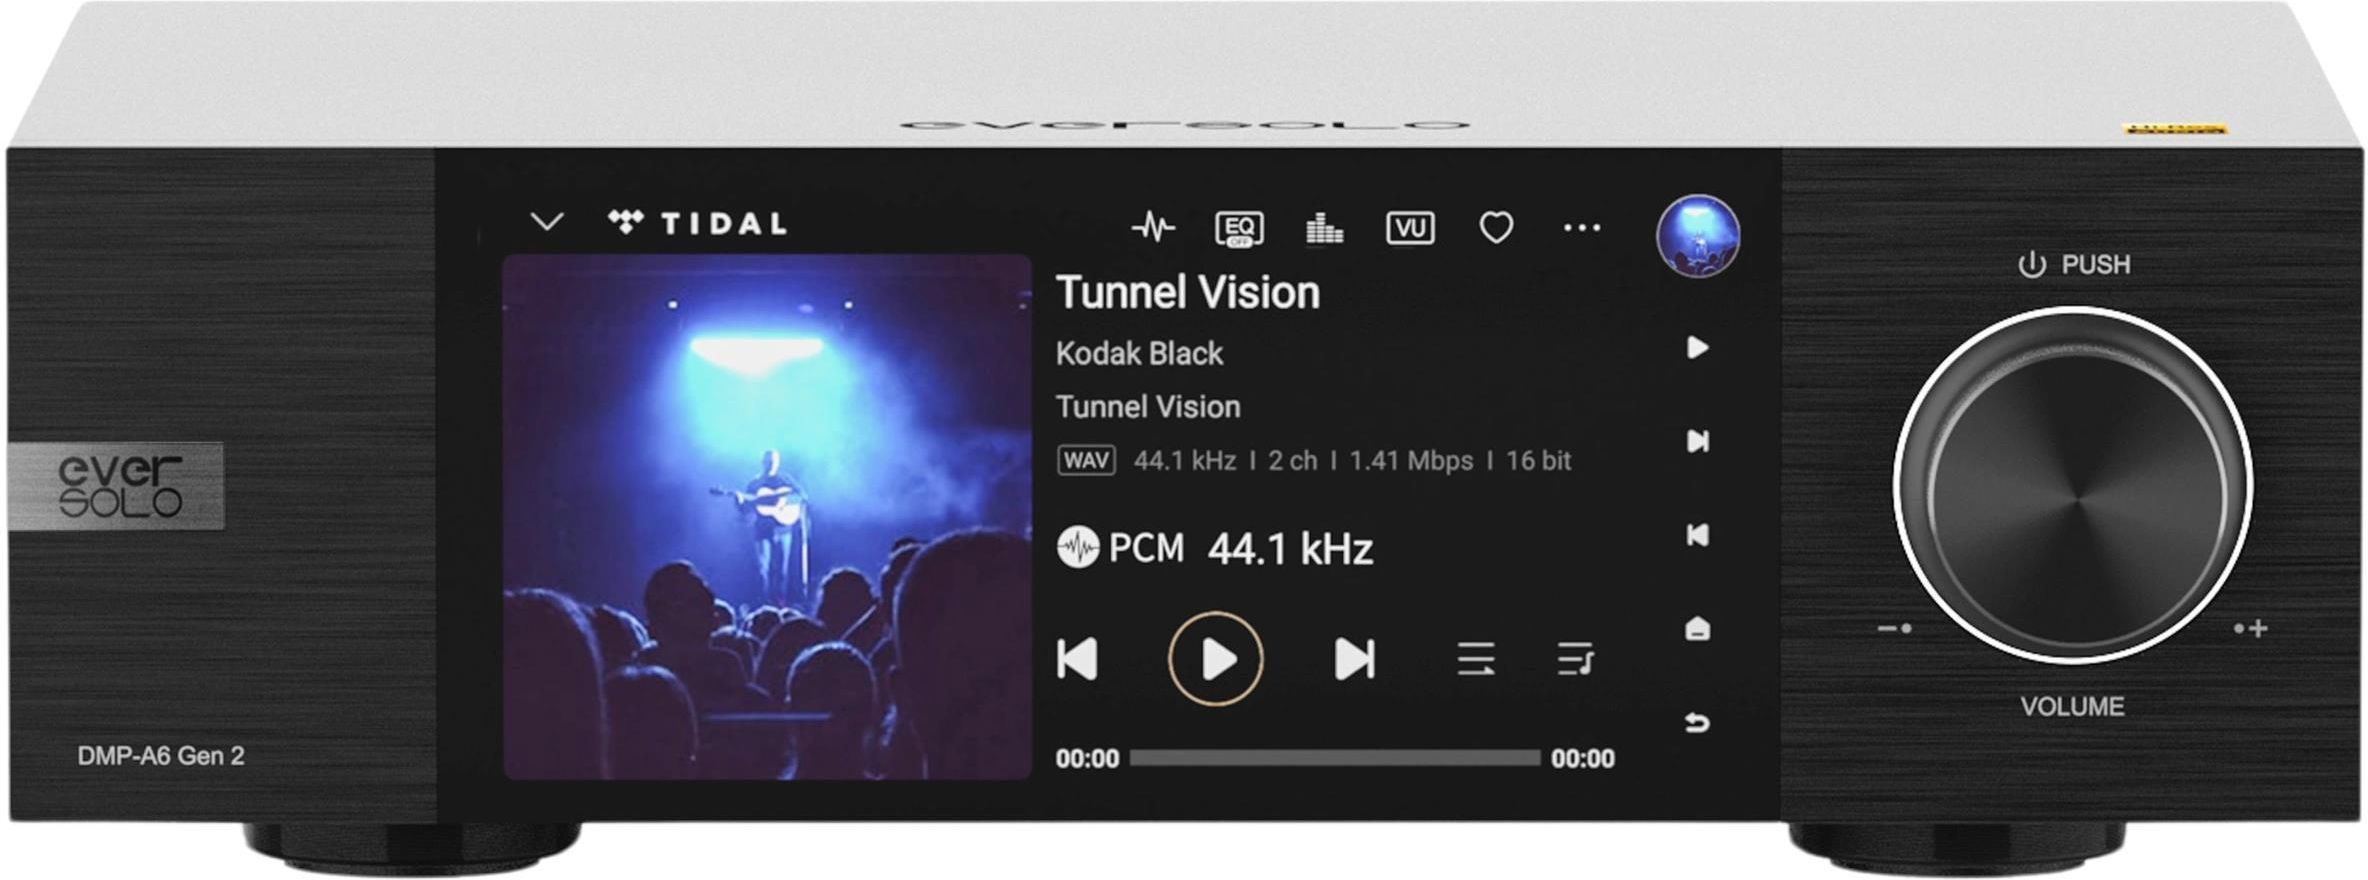
Task: Open the play queue list icon
Action: tap(1575, 659)
